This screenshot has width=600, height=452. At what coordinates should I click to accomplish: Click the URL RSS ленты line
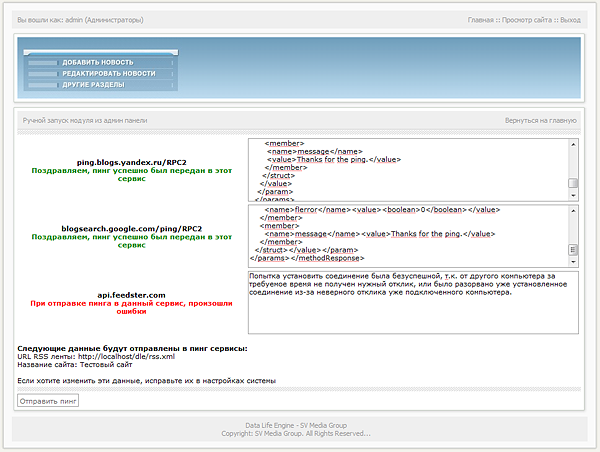click(x=96, y=356)
